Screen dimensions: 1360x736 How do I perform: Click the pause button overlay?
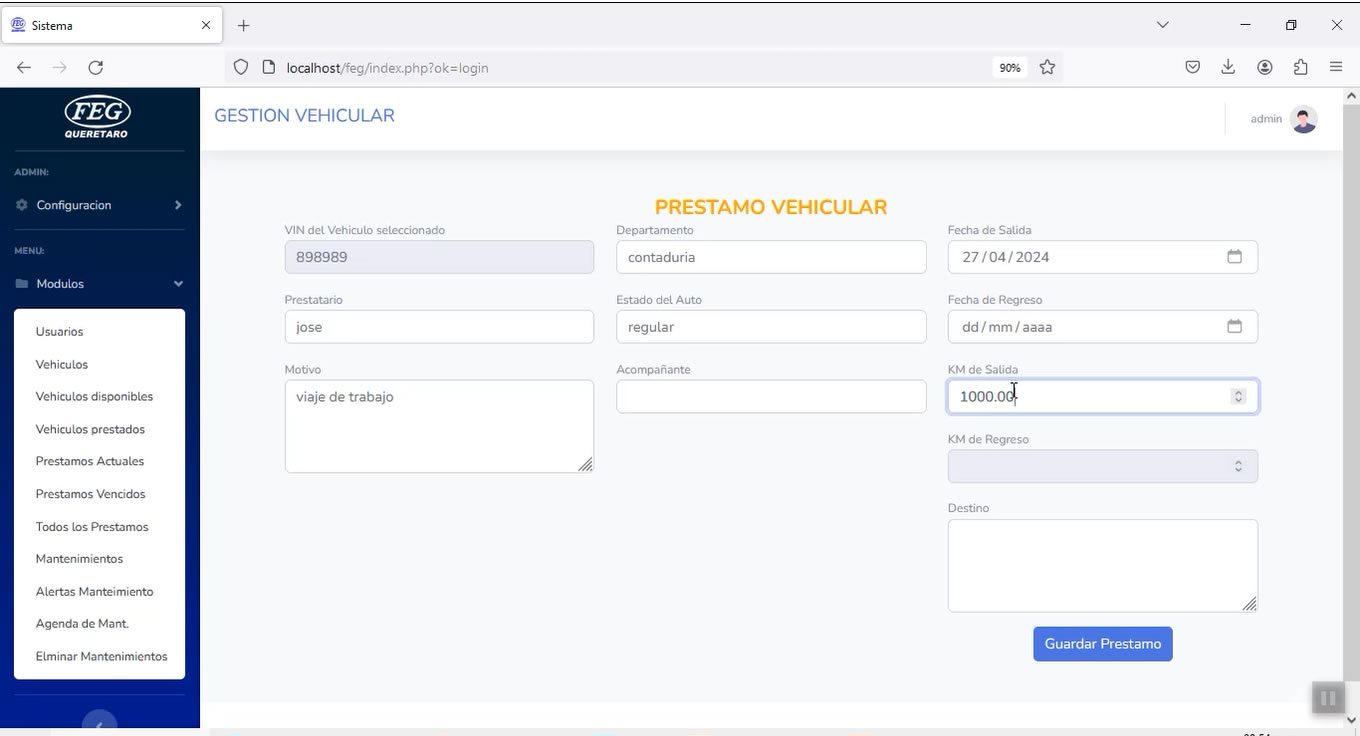click(1327, 698)
